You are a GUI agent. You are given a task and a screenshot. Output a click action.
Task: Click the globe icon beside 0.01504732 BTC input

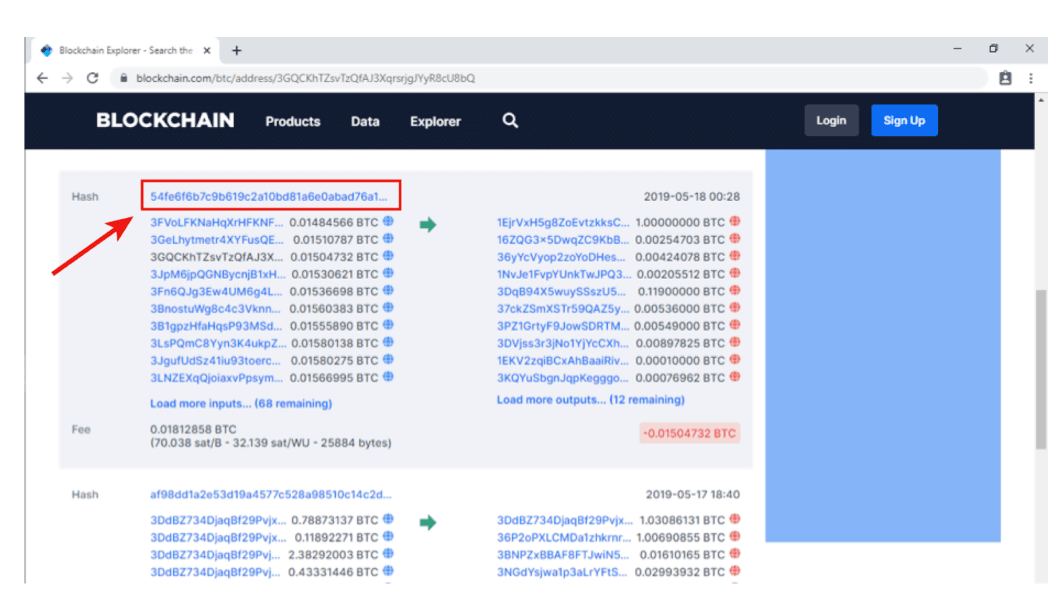tap(388, 256)
